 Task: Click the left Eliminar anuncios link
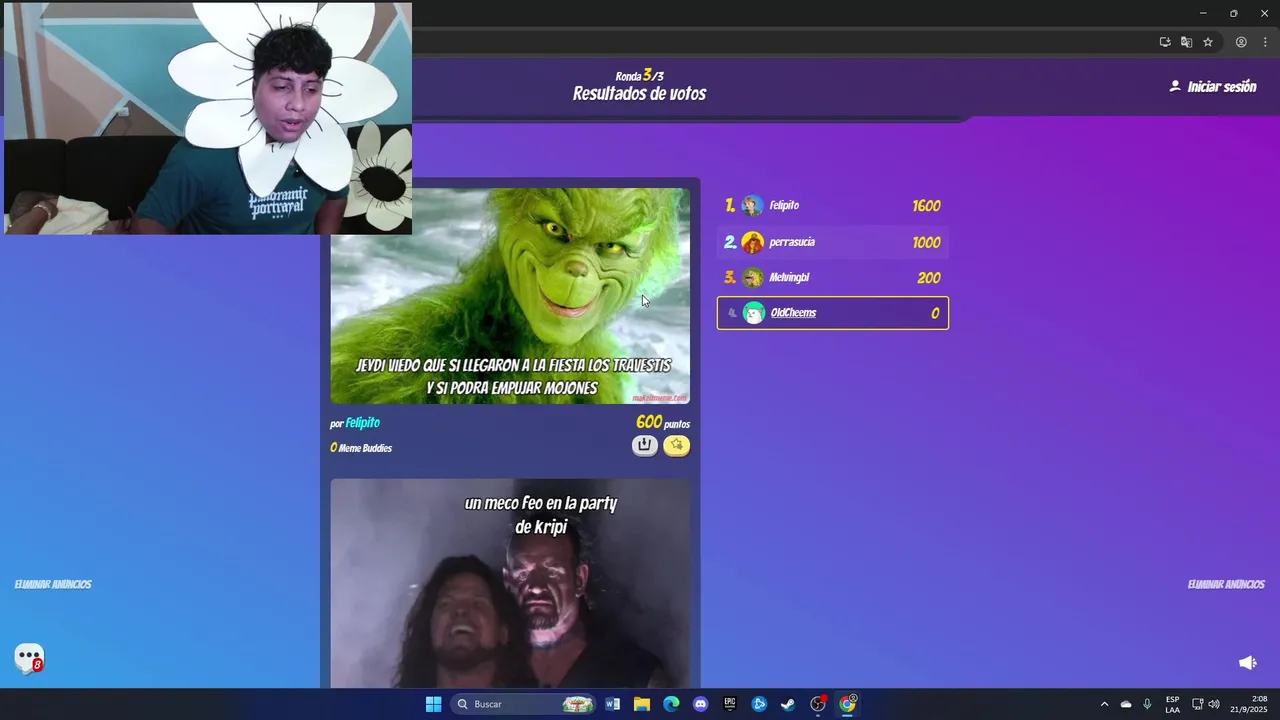tap(53, 584)
